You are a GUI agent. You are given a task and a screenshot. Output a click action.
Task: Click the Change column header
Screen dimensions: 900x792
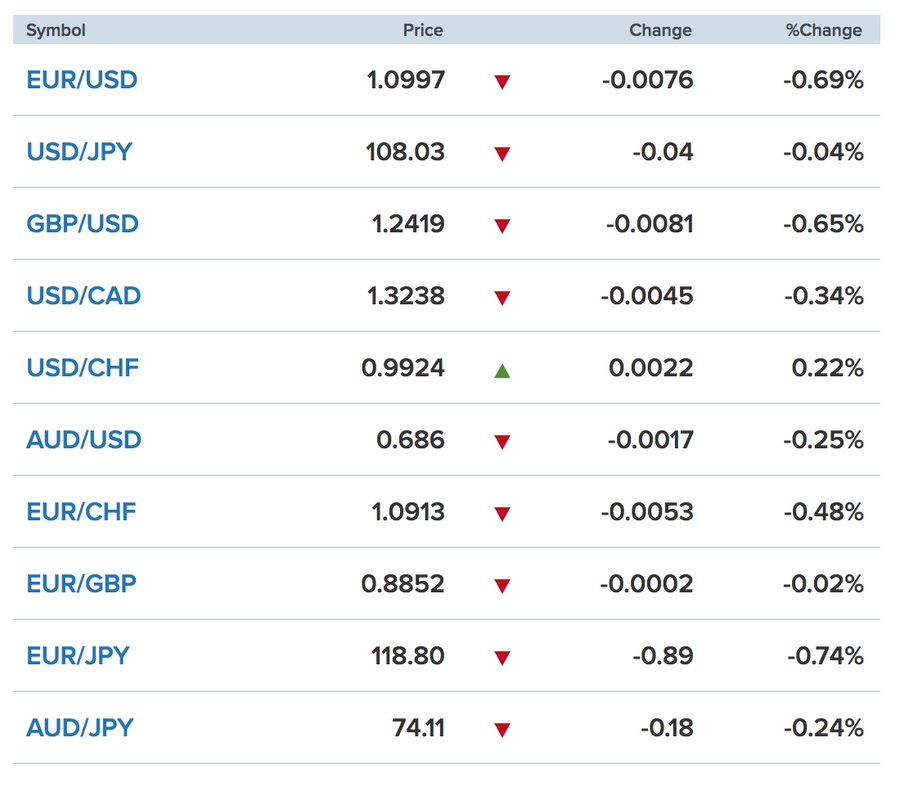[660, 30]
